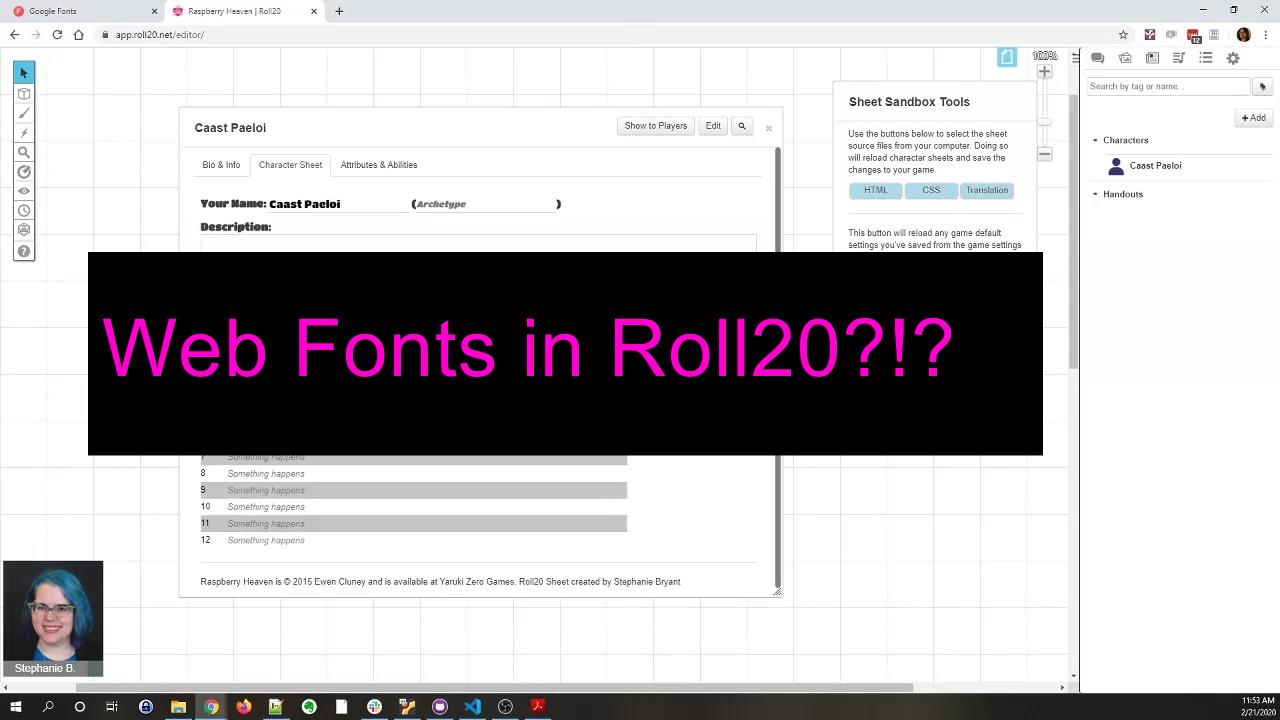Image resolution: width=1280 pixels, height=720 pixels.
Task: Click the purple checkmark extension icon
Action: point(1150,35)
